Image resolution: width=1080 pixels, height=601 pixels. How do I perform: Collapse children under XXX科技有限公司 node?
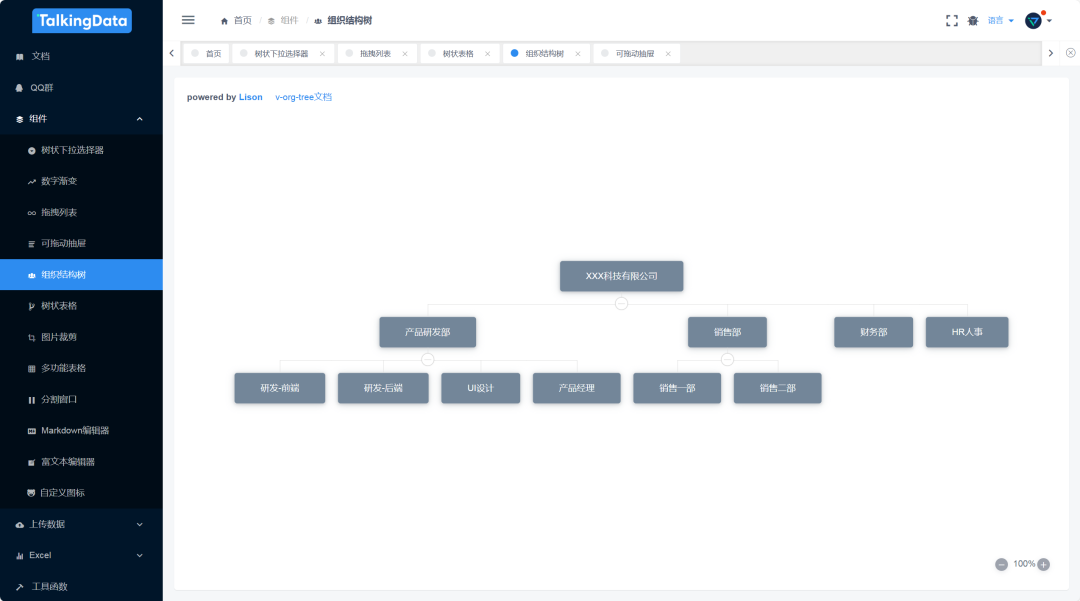click(x=621, y=303)
